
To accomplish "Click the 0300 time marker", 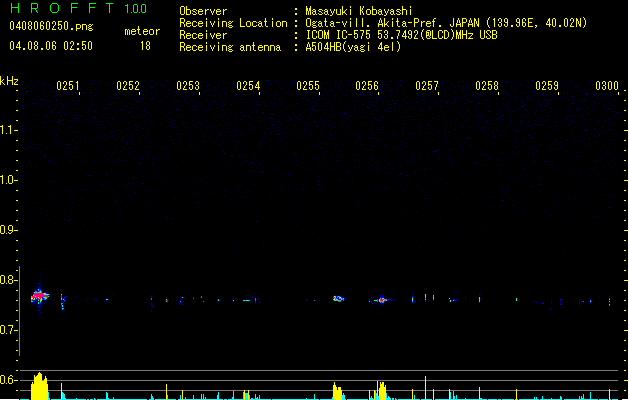I will pyautogui.click(x=607, y=86).
